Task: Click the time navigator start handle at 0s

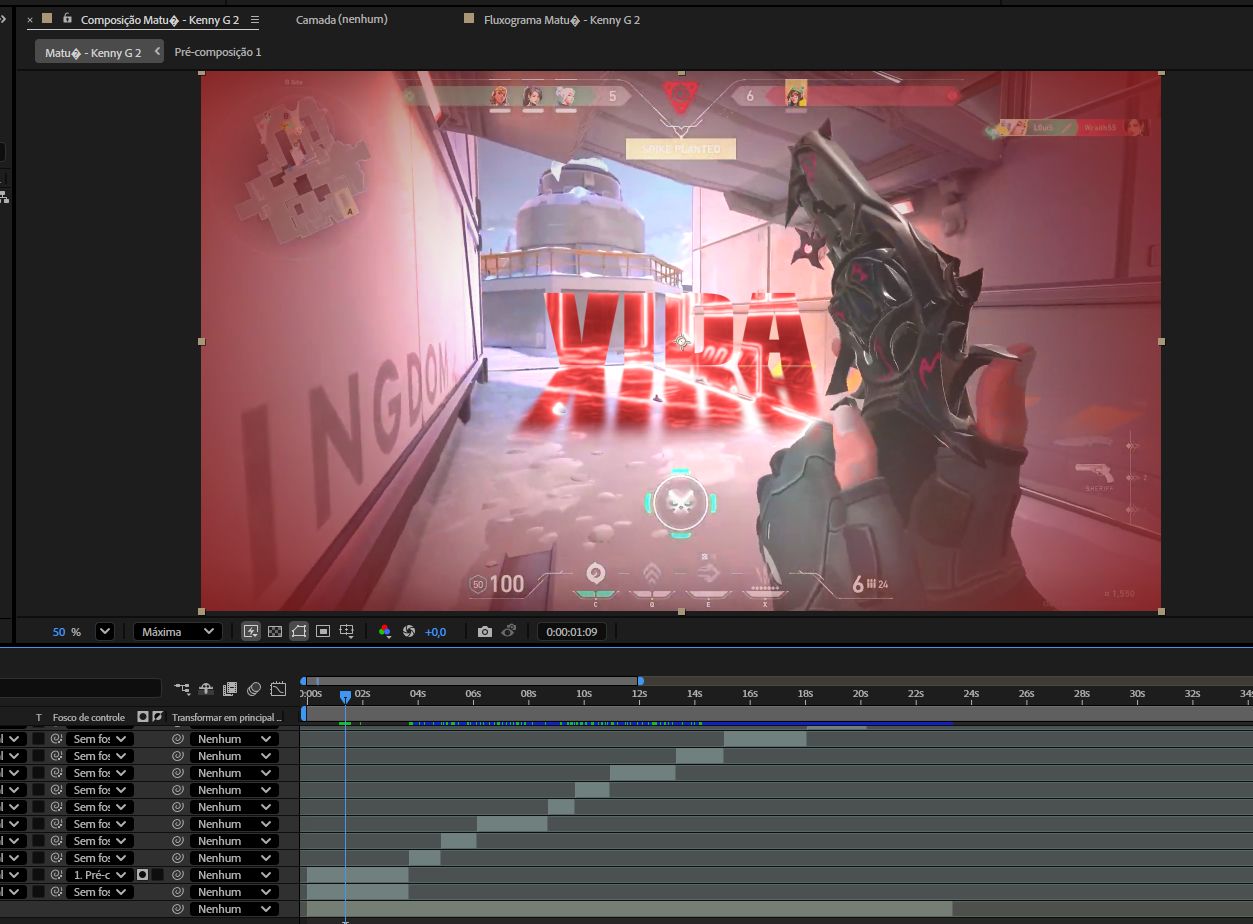Action: point(304,681)
